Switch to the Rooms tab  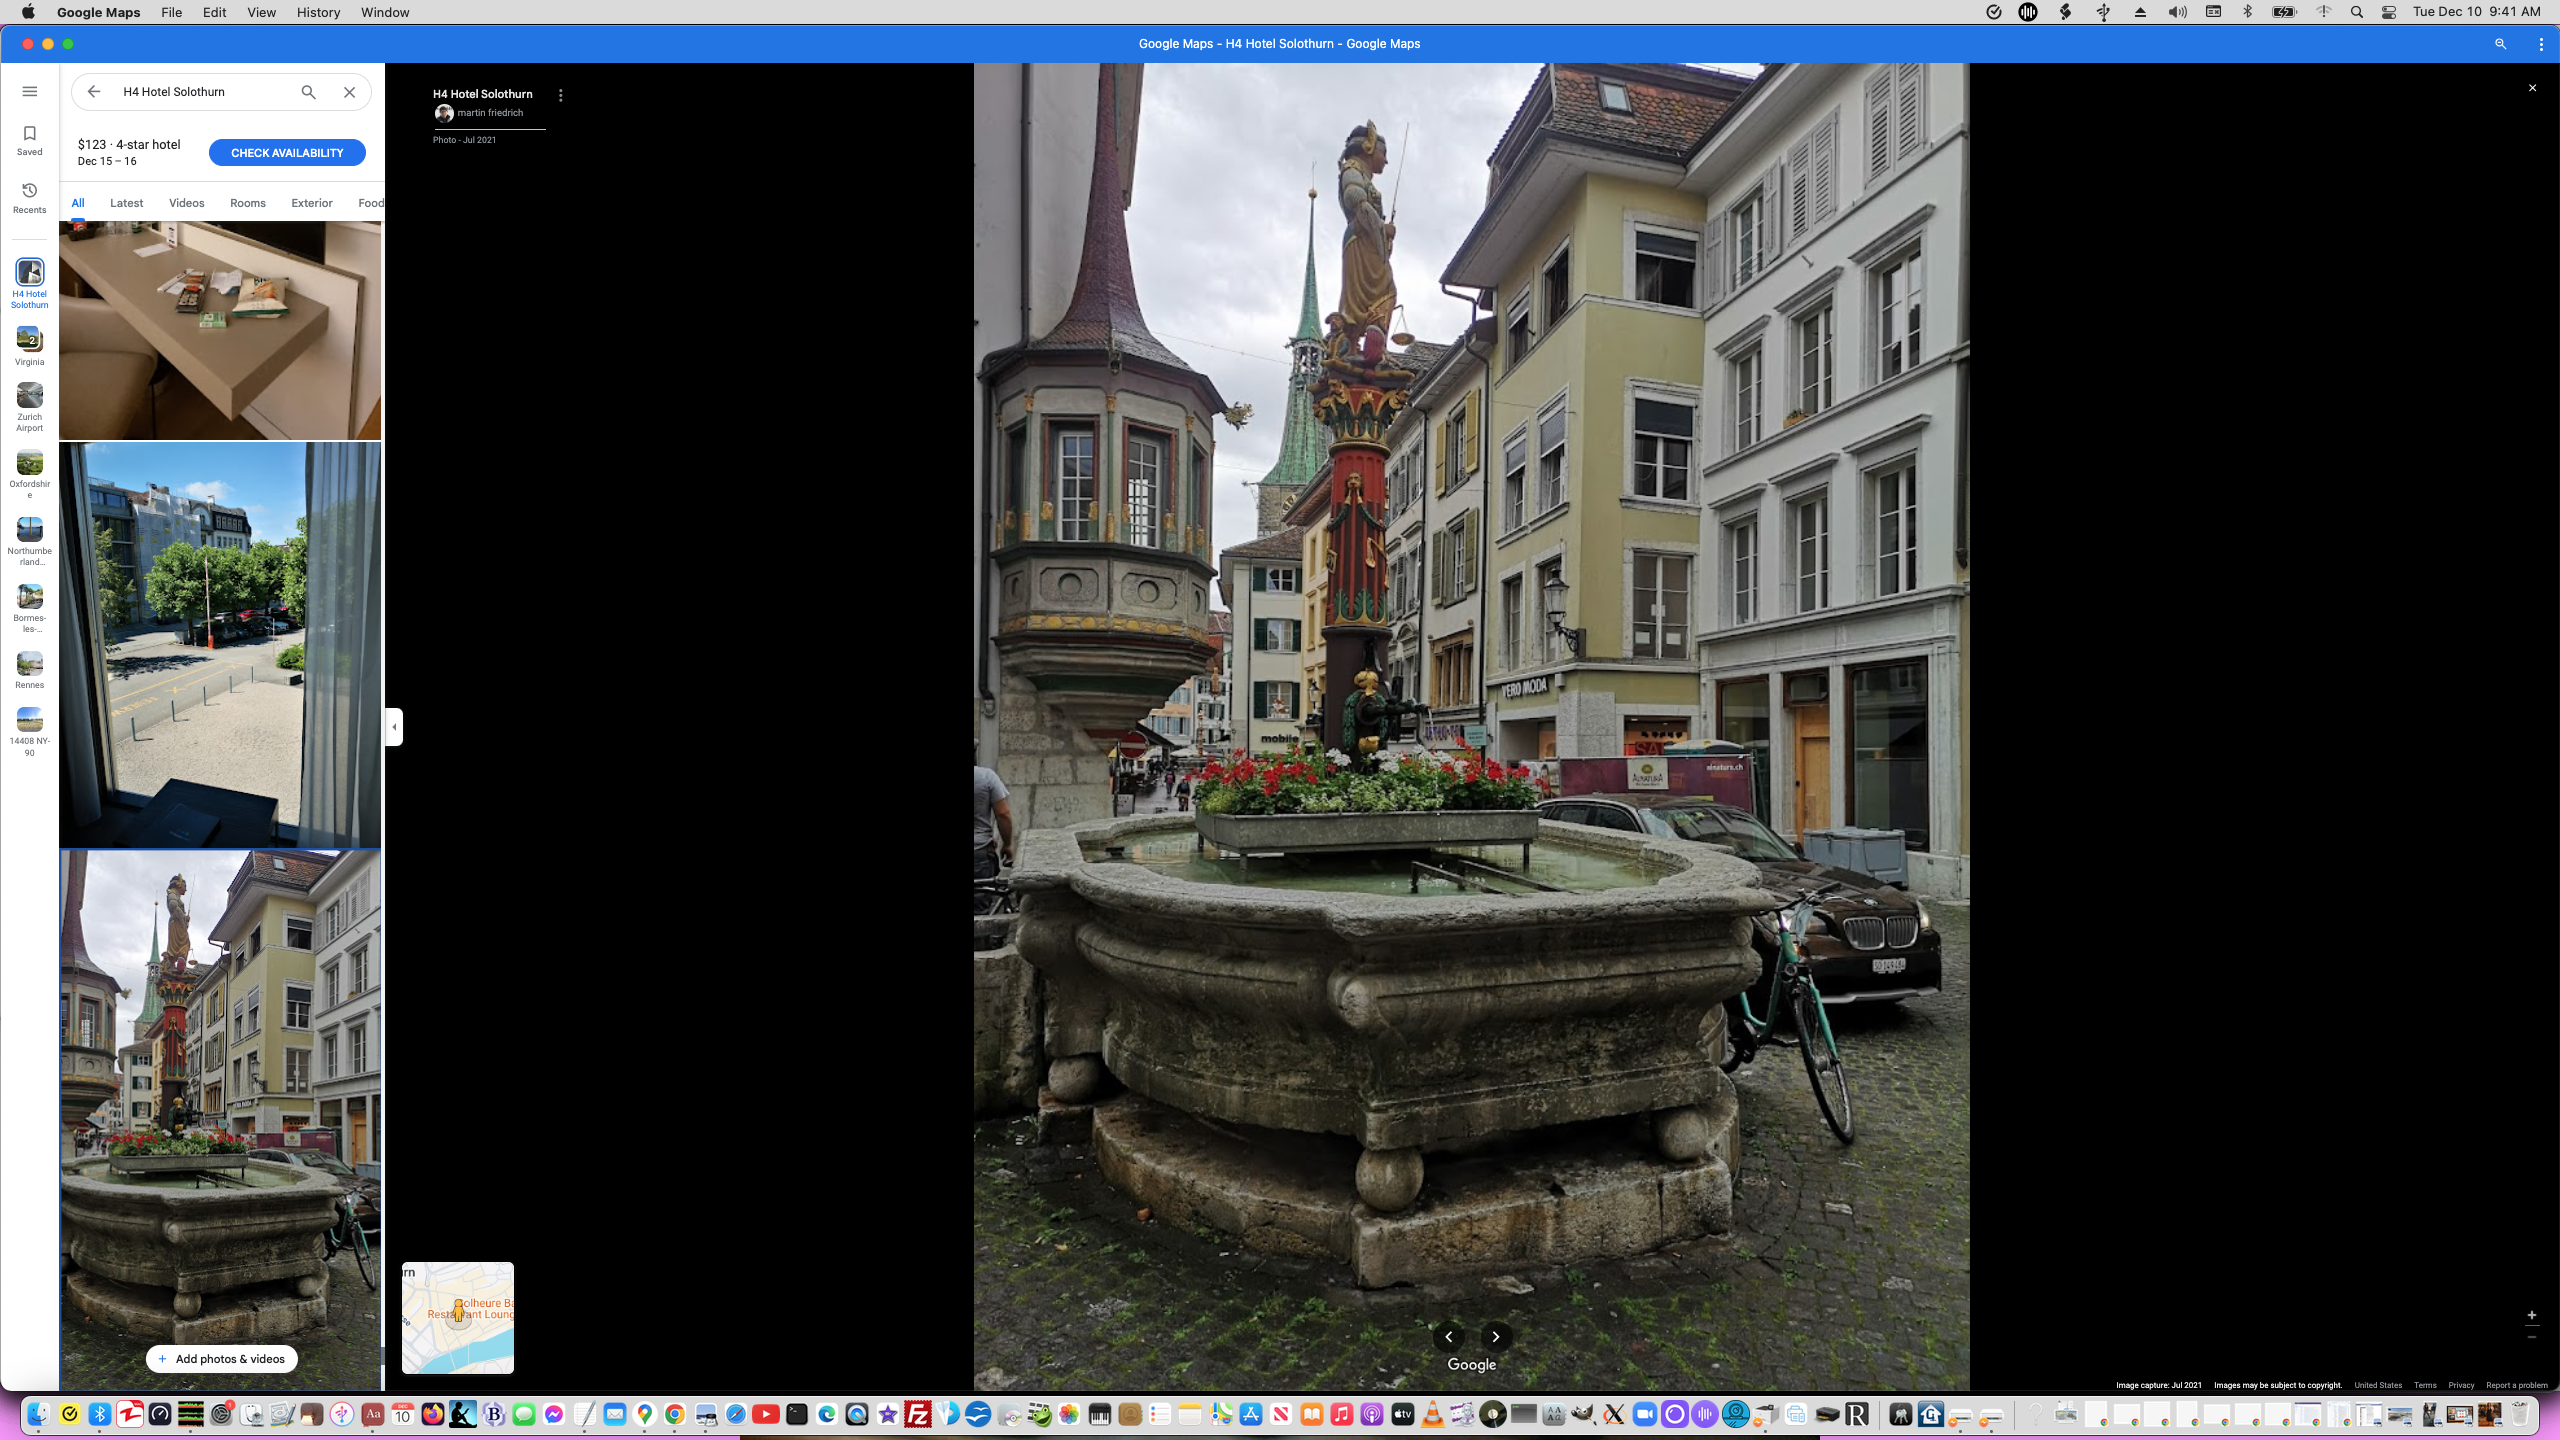[247, 203]
